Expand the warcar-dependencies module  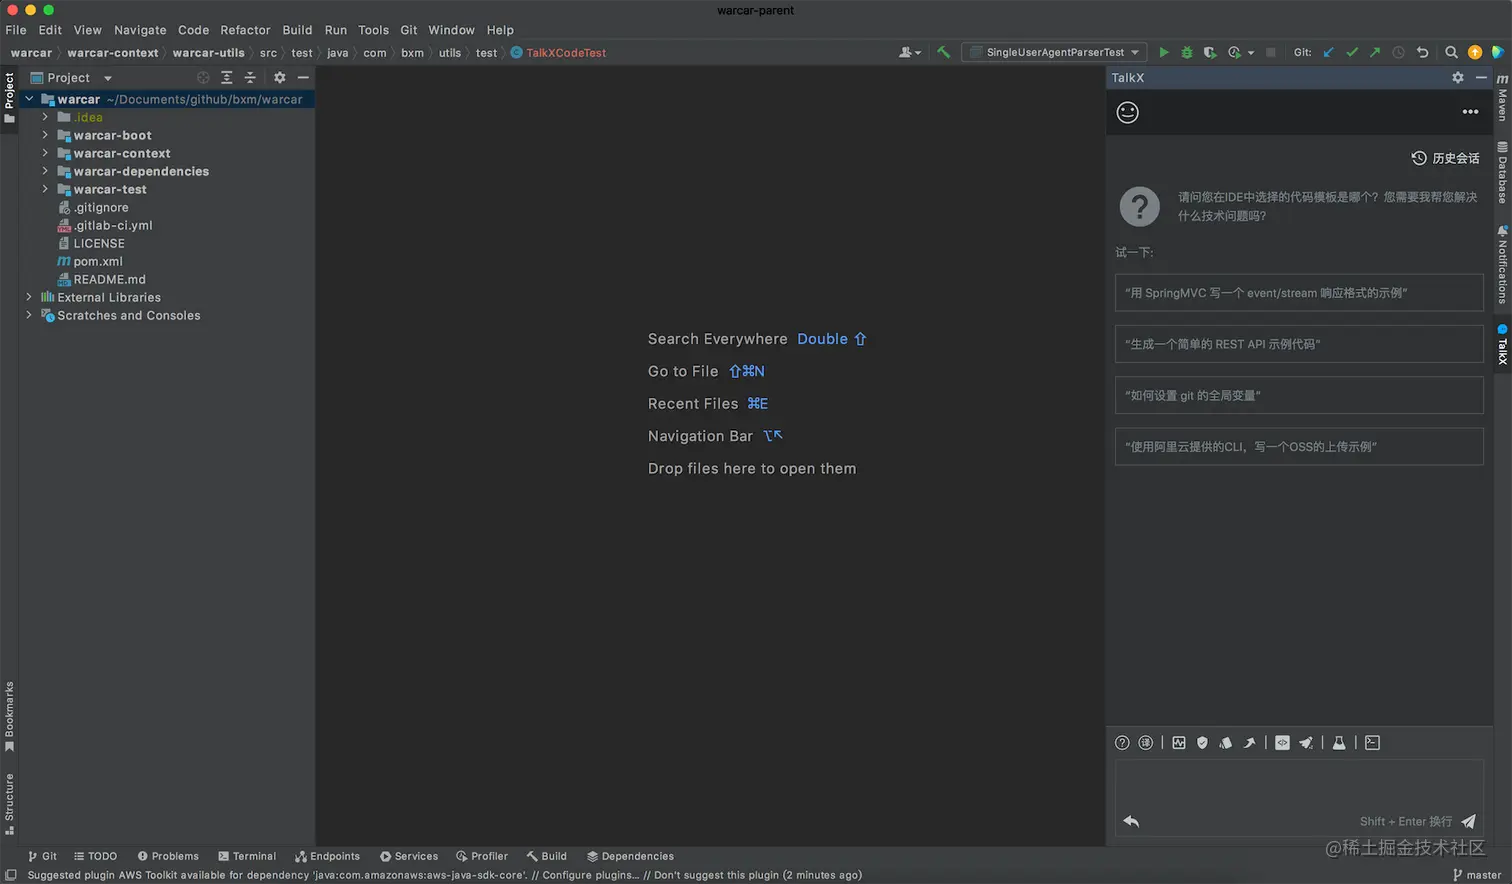pyautogui.click(x=45, y=171)
